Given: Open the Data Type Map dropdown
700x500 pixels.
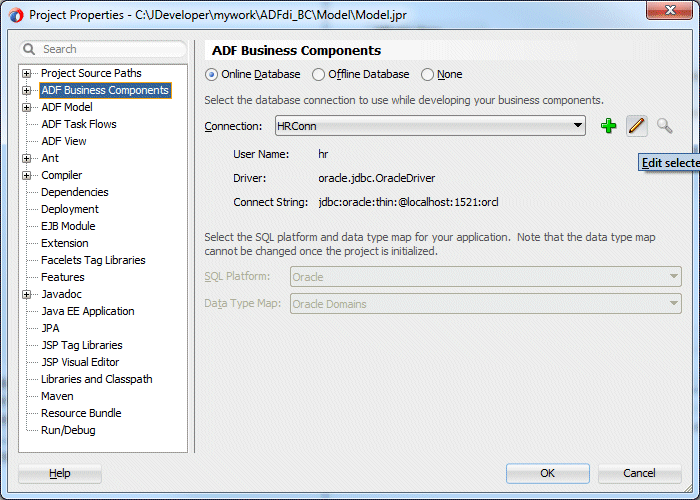Looking at the screenshot, I should point(486,304).
